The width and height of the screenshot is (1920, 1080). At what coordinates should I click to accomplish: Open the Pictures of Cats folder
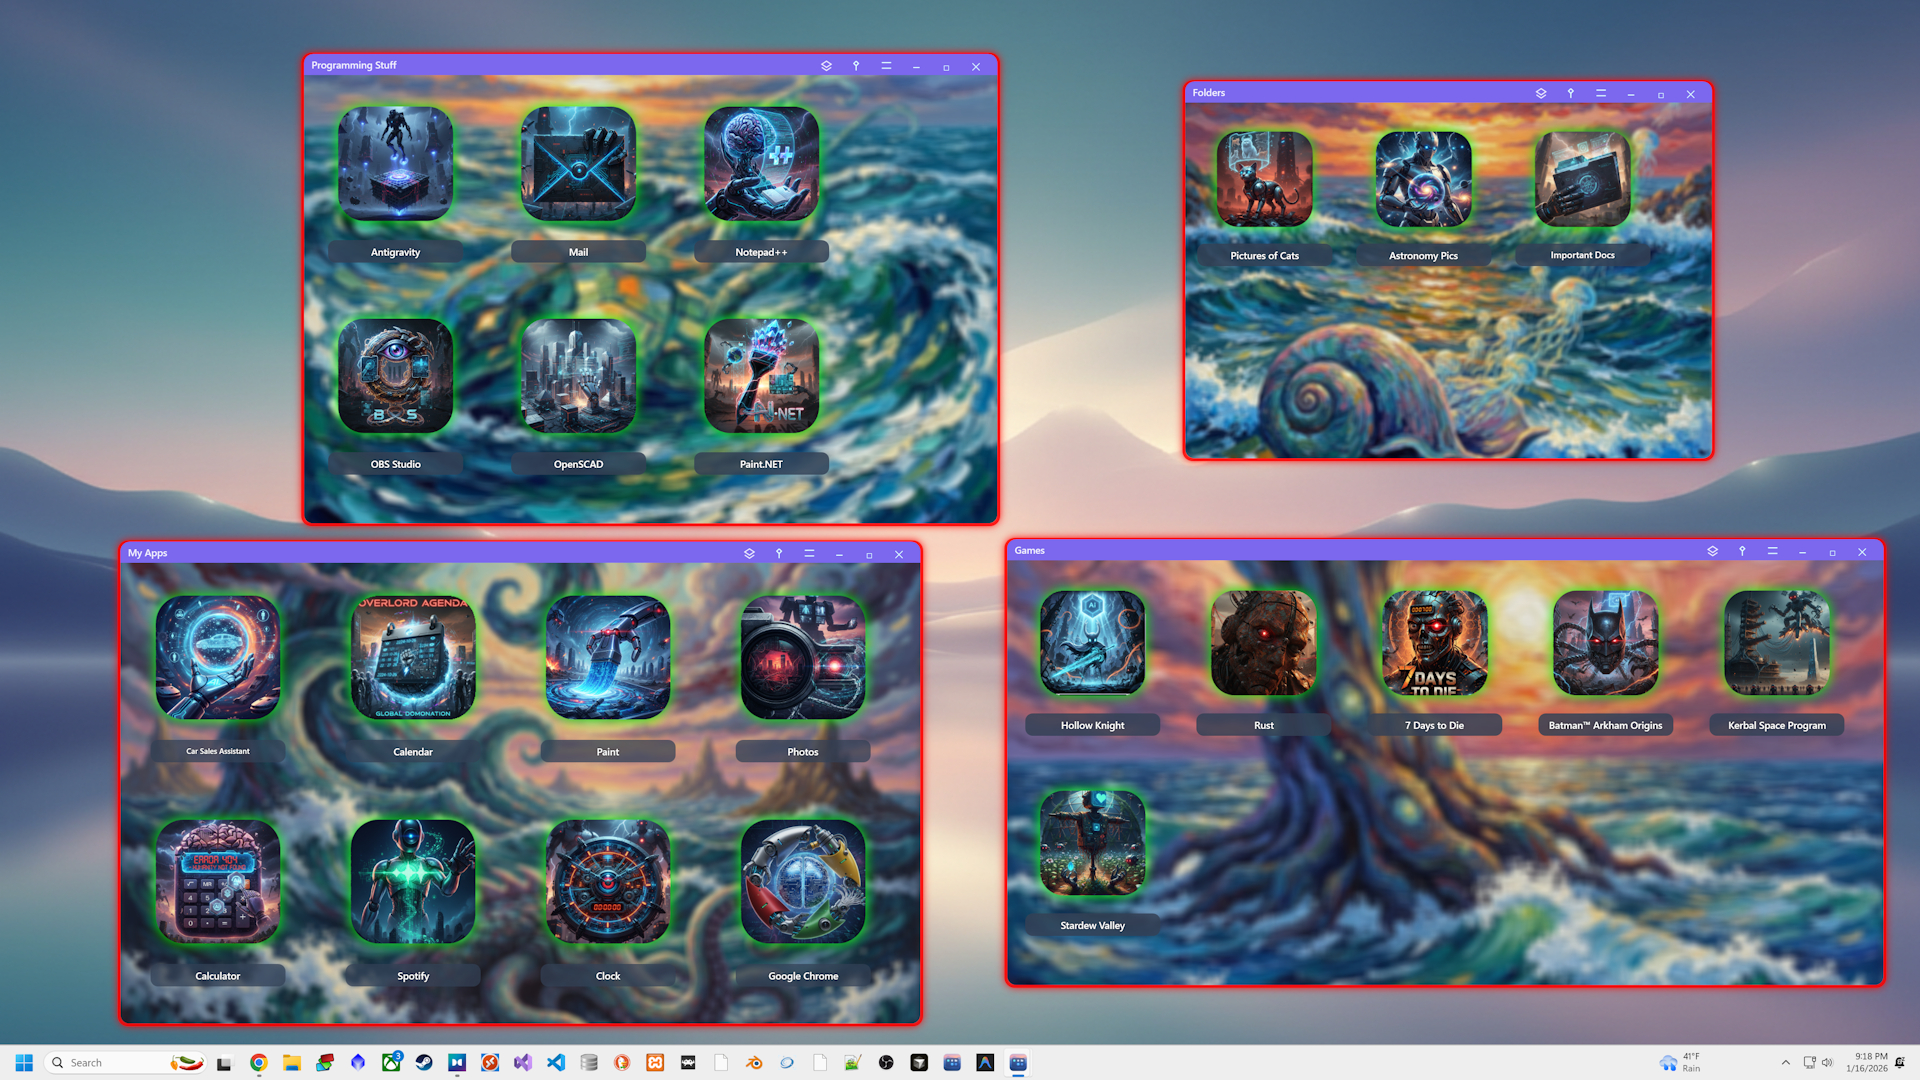[1264, 180]
